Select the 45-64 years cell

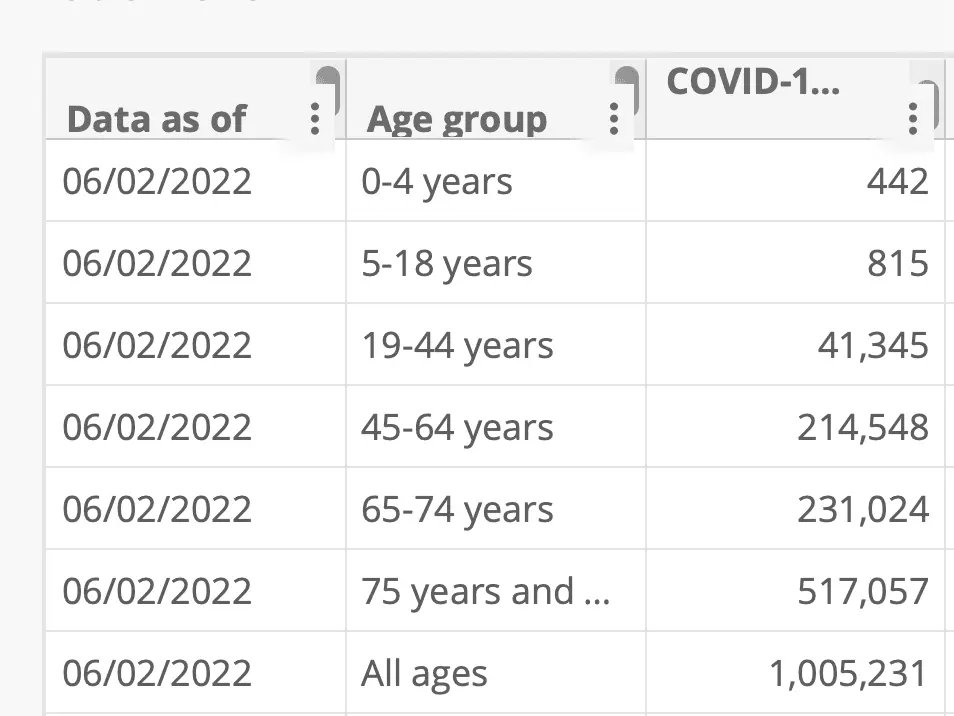coord(457,428)
